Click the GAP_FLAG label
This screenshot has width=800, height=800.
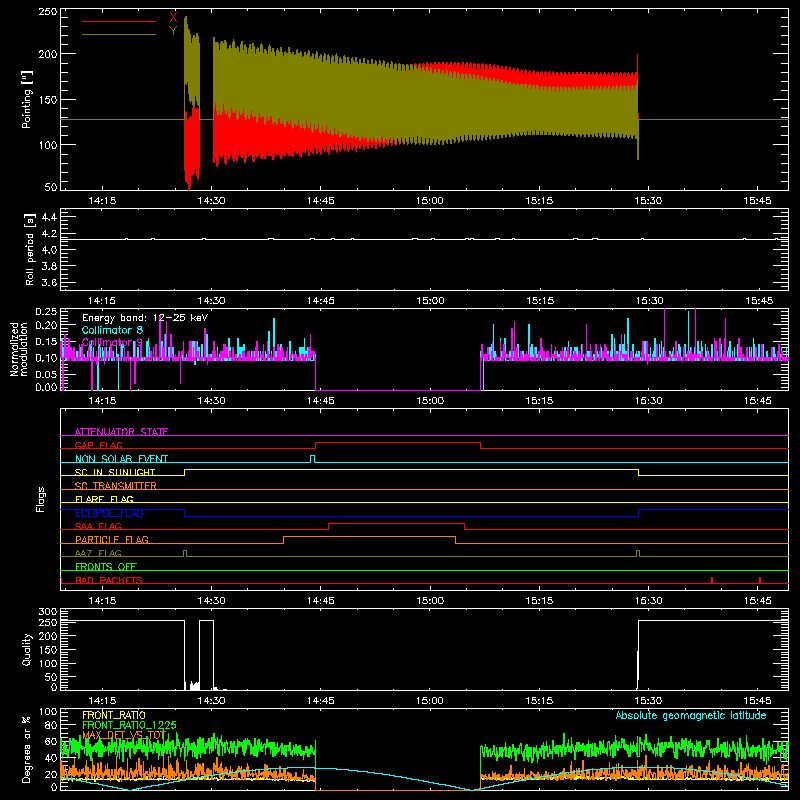(98, 445)
